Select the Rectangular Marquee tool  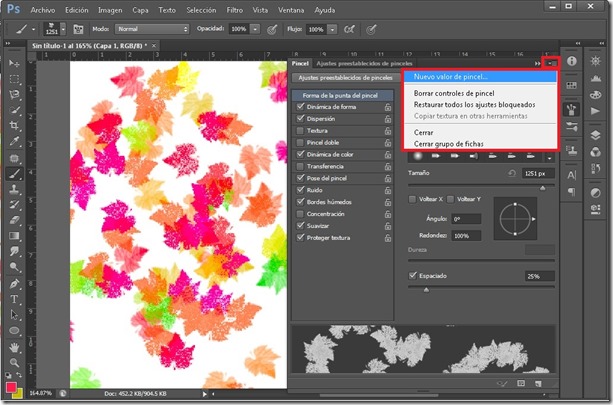click(15, 79)
